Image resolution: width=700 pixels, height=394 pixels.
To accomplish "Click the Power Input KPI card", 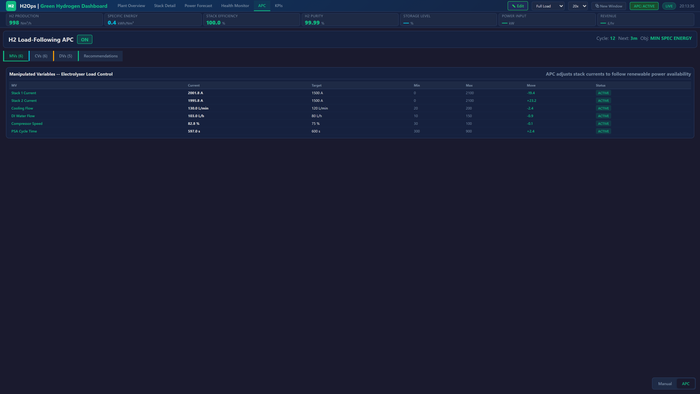I will pos(547,20).
